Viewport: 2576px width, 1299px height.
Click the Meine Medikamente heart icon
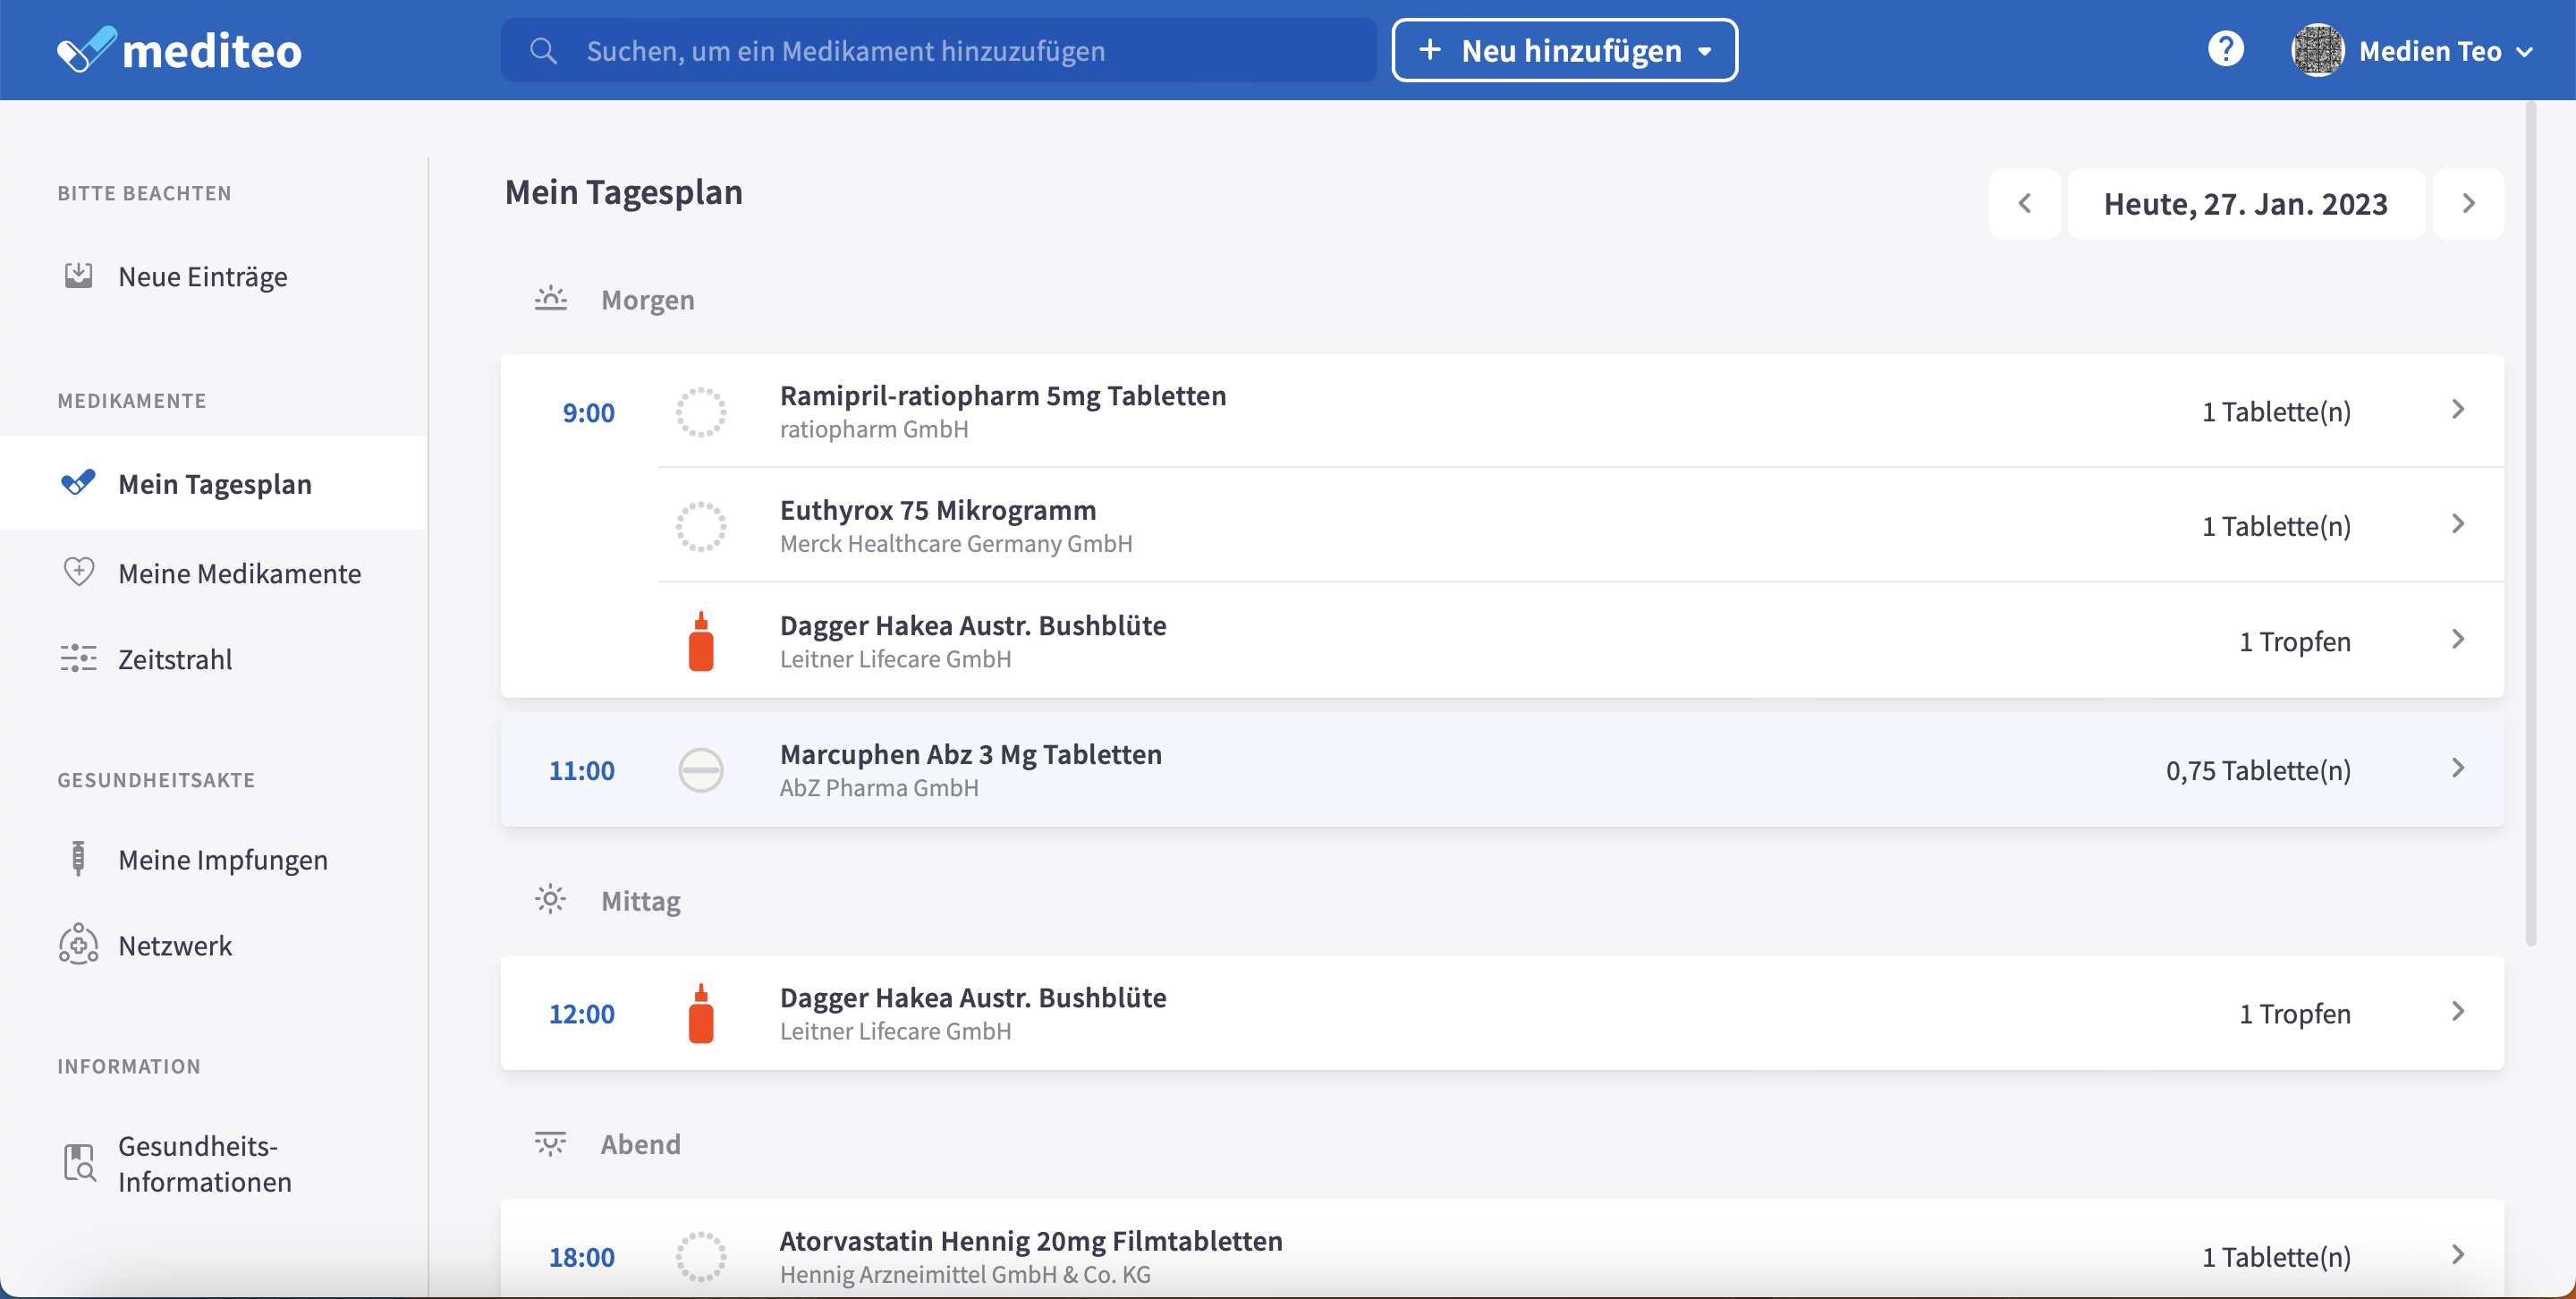[78, 572]
